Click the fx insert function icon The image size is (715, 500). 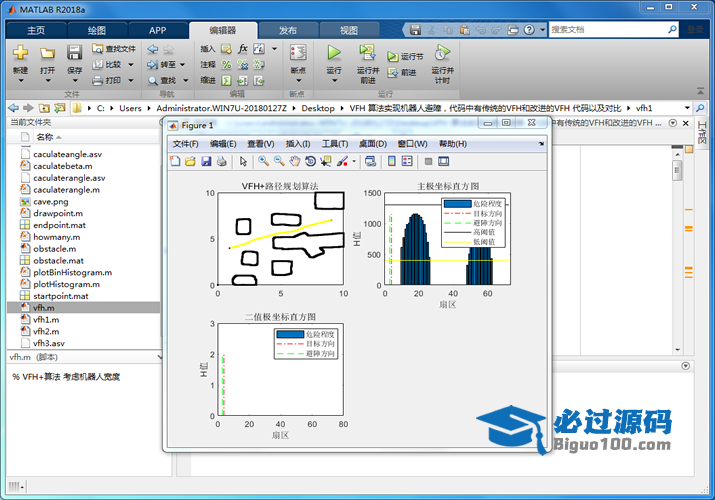(x=243, y=48)
